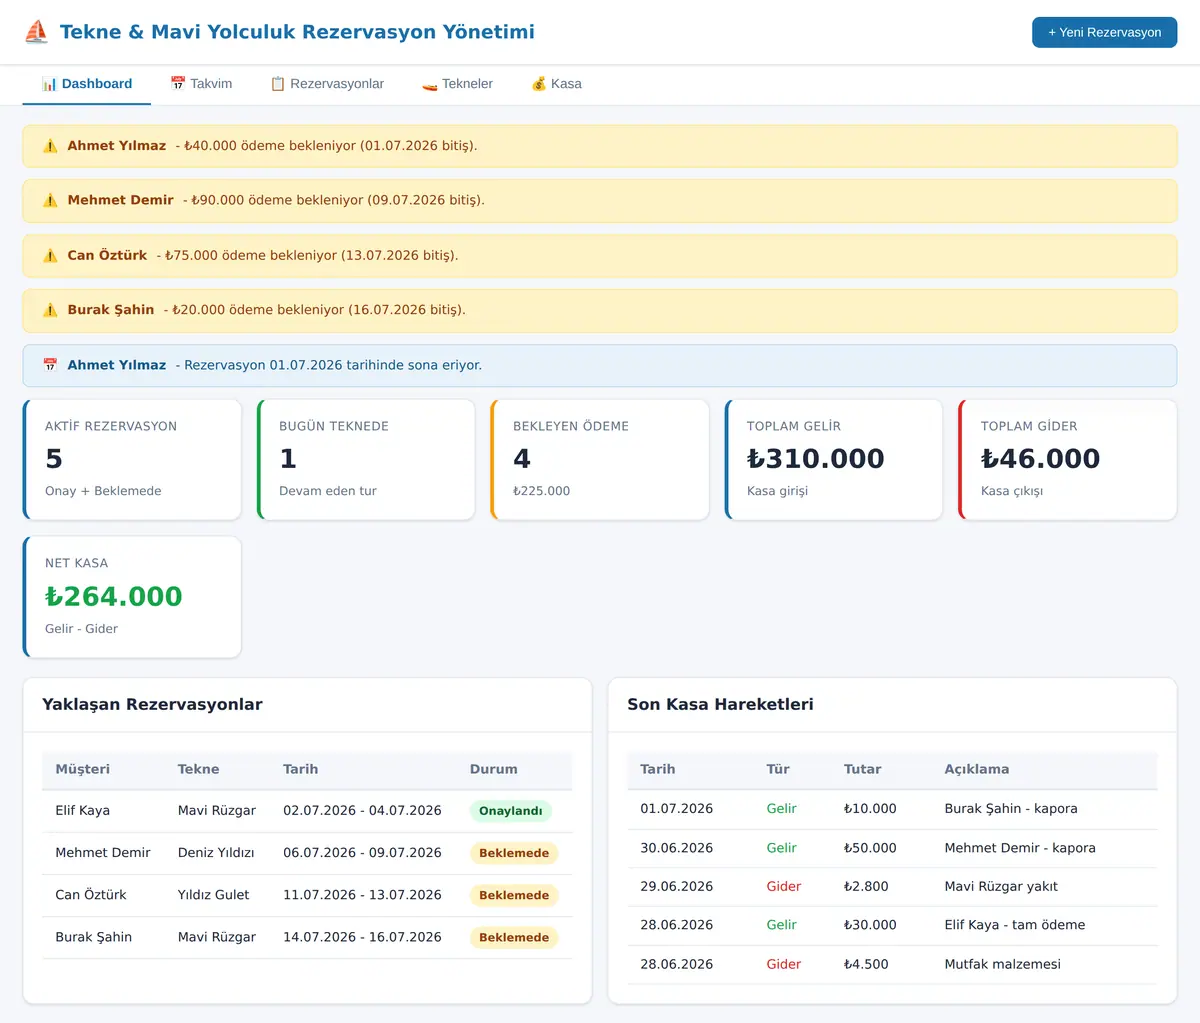The height and width of the screenshot is (1023, 1200).
Task: Click Can Öztürk in upcoming reservations table
Action: coord(90,895)
